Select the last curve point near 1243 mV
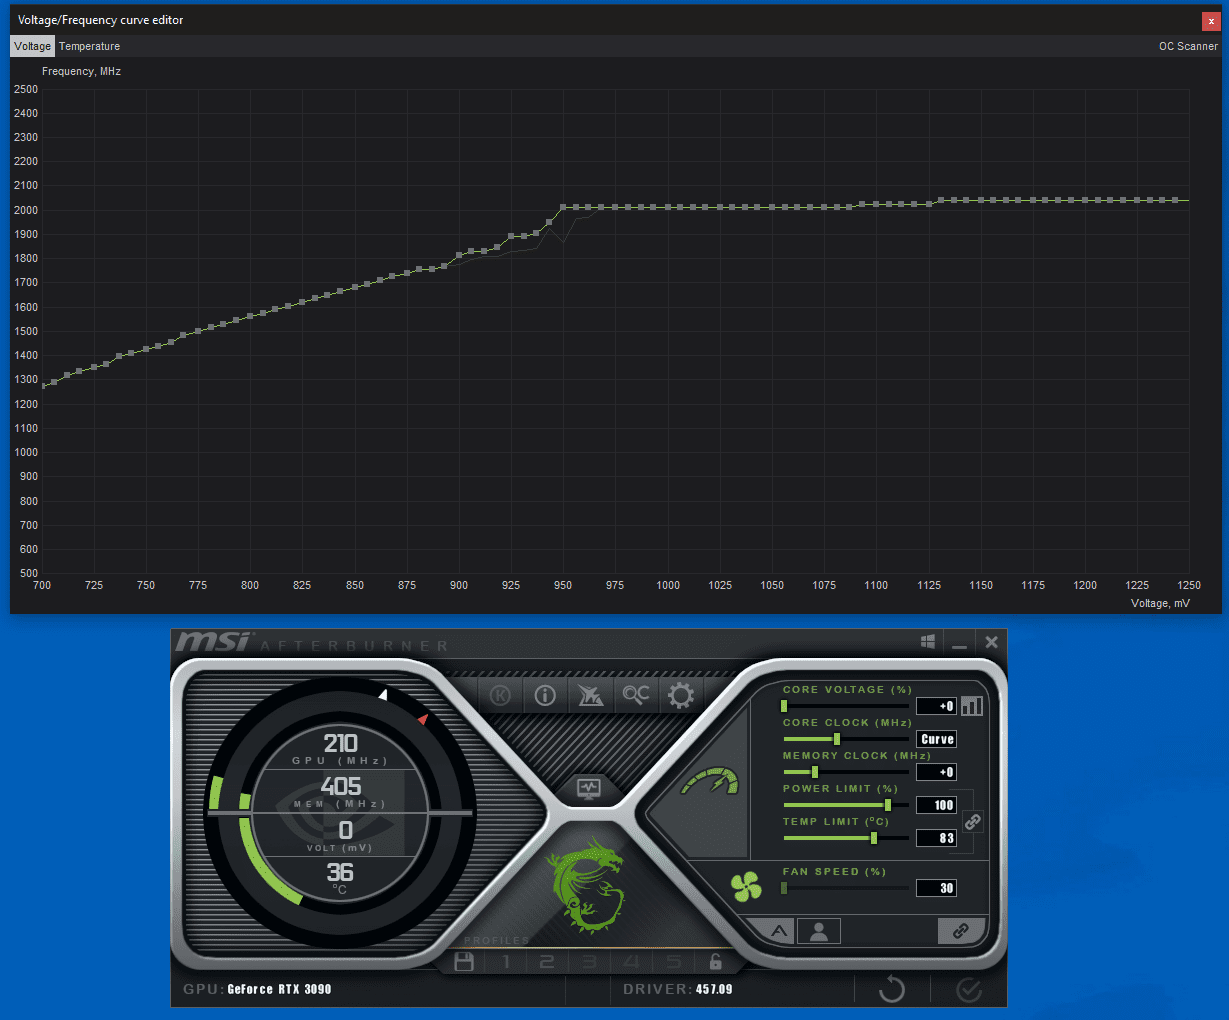 coord(1175,200)
